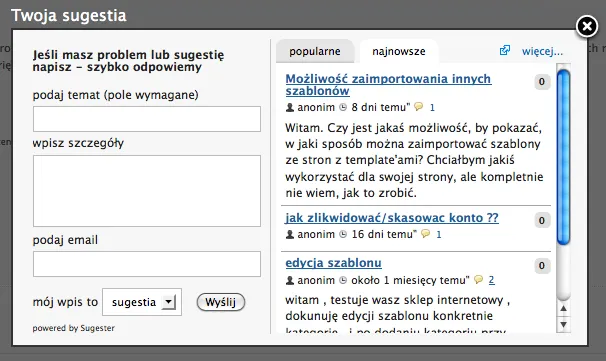Viewport: 606px width, 361px height.
Task: Click the vote count 0 for edycja szablonu
Action: 542,266
